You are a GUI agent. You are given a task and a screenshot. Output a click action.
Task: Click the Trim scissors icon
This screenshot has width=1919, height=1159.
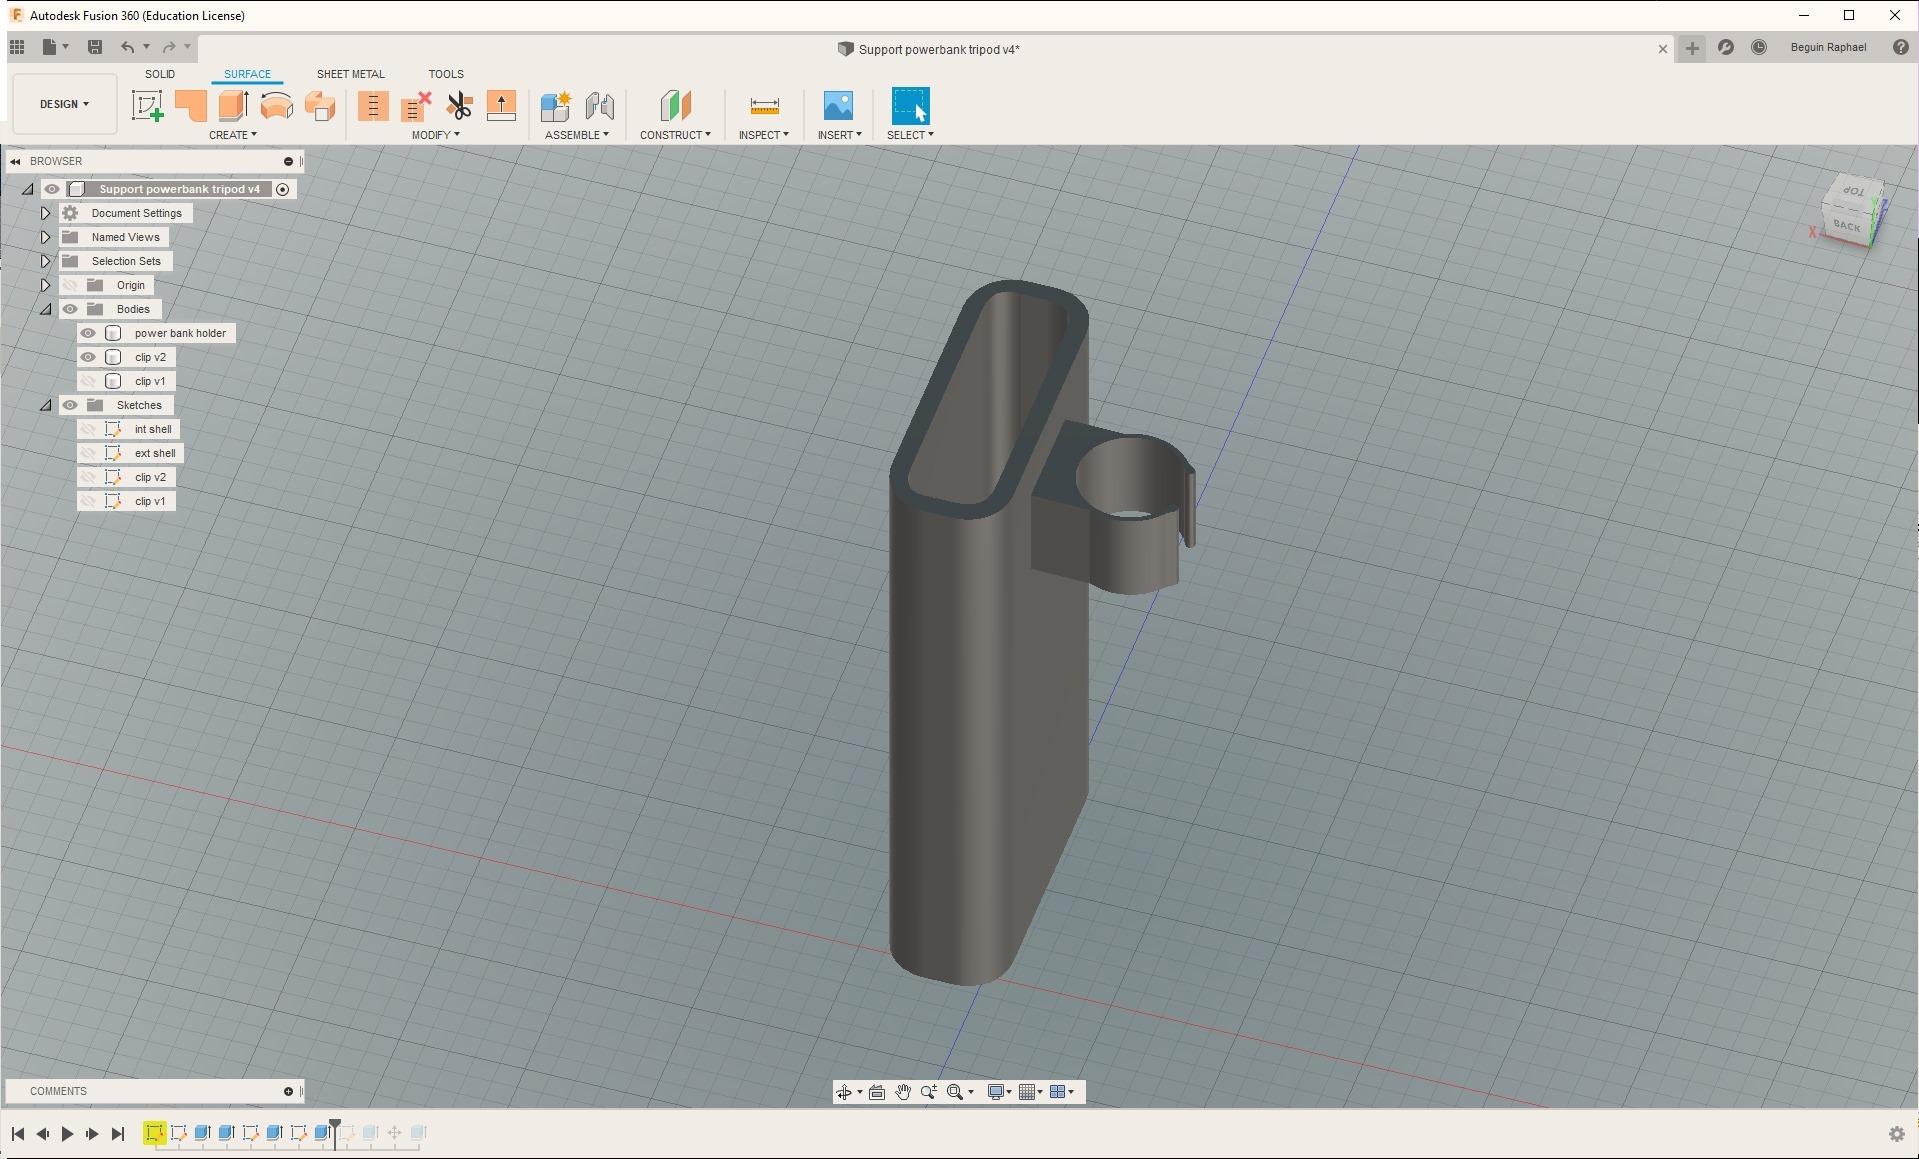click(x=459, y=106)
